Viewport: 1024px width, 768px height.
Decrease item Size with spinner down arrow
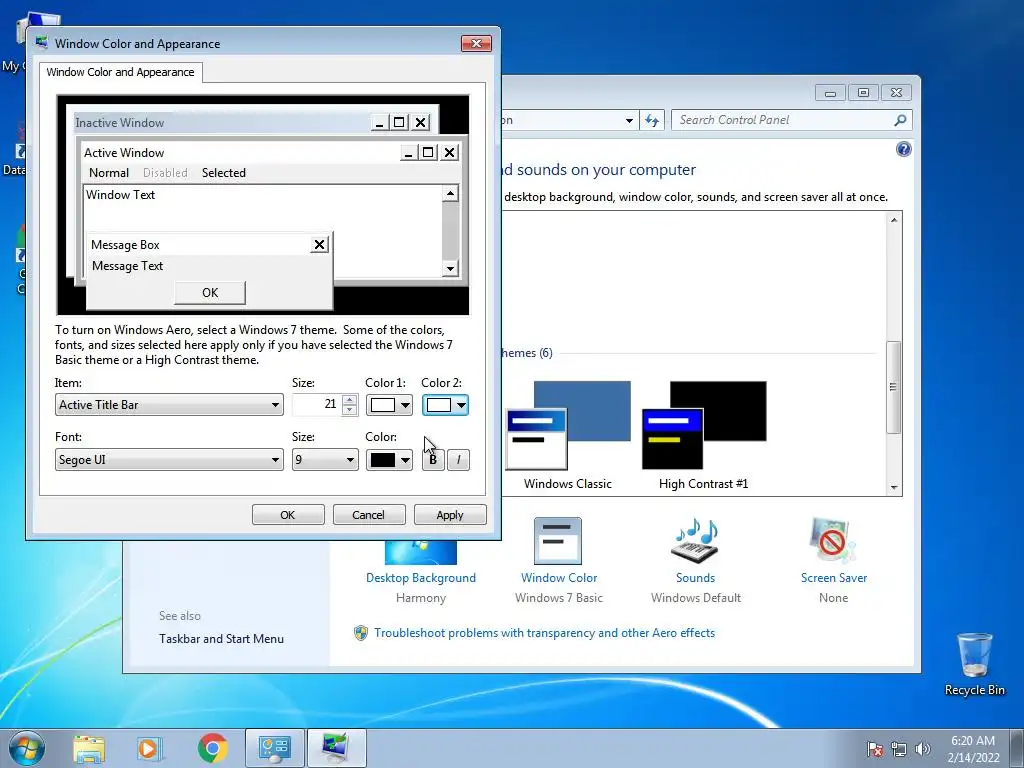tap(350, 410)
